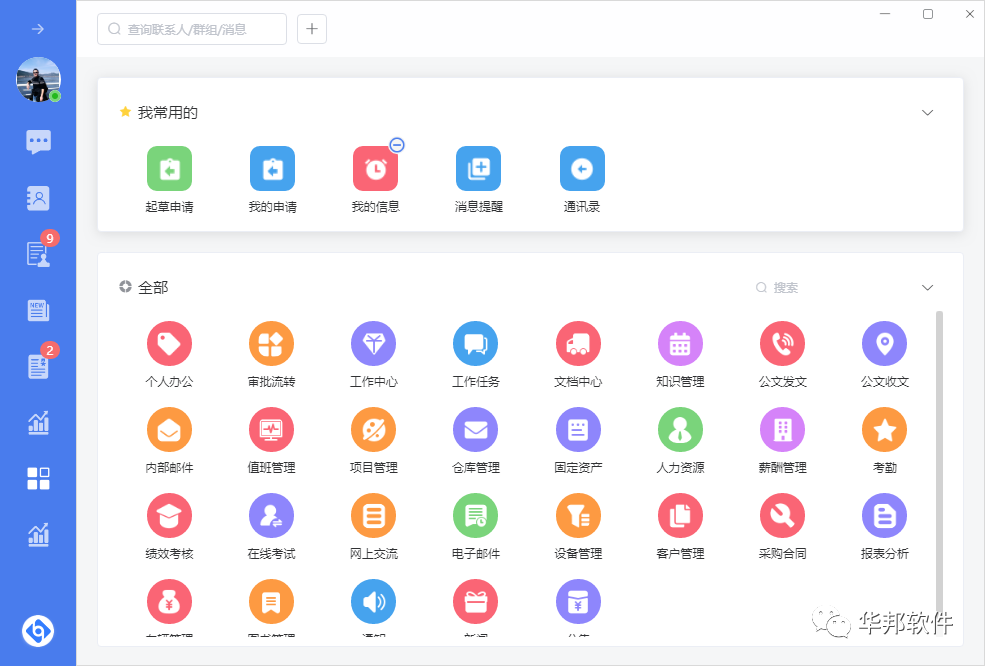Click the all-apps panel vertical scrollbar
The height and width of the screenshot is (666, 985).
click(x=939, y=450)
